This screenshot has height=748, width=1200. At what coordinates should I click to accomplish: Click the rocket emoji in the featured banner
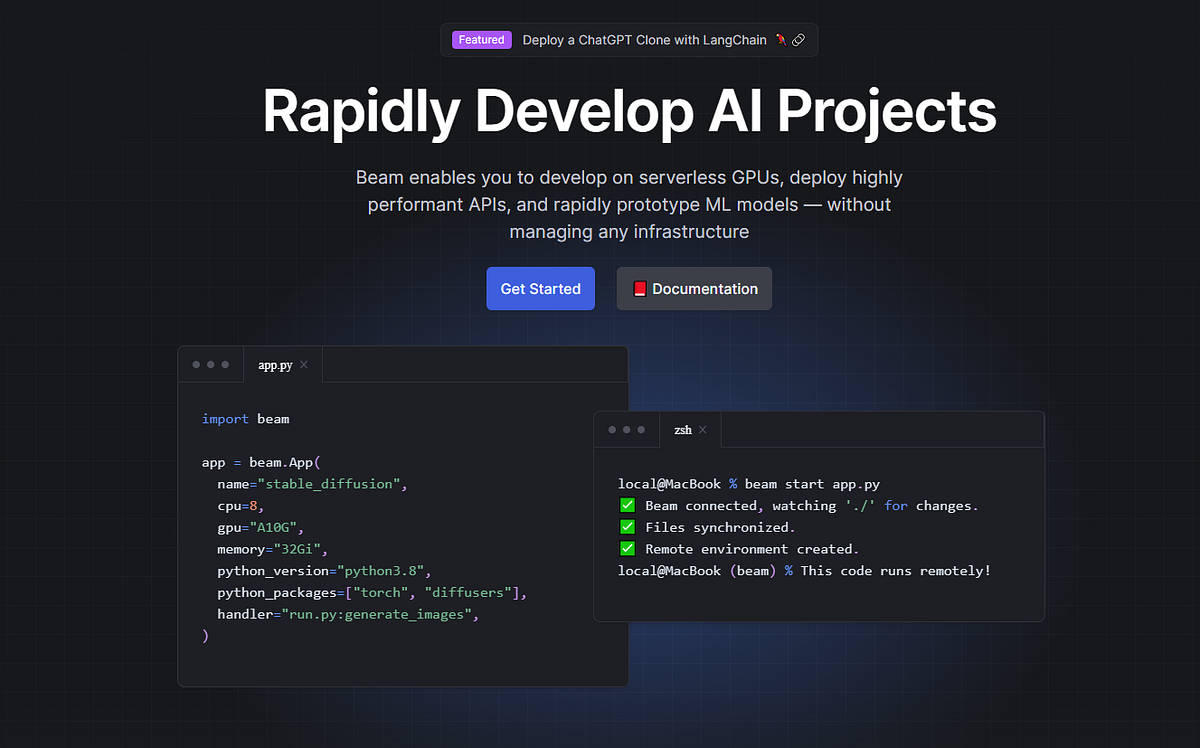pyautogui.click(x=779, y=40)
